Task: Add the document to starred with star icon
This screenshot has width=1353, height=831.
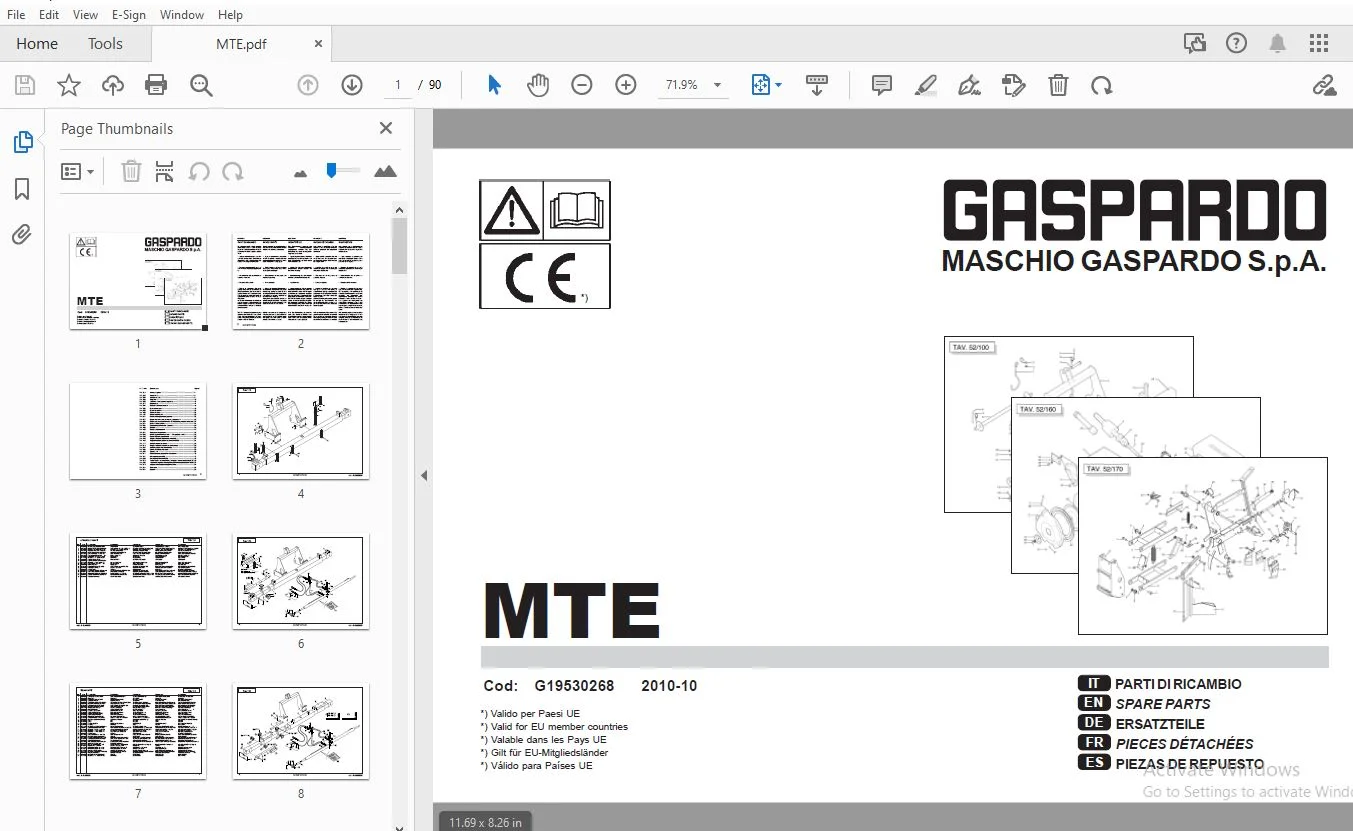Action: click(x=68, y=85)
